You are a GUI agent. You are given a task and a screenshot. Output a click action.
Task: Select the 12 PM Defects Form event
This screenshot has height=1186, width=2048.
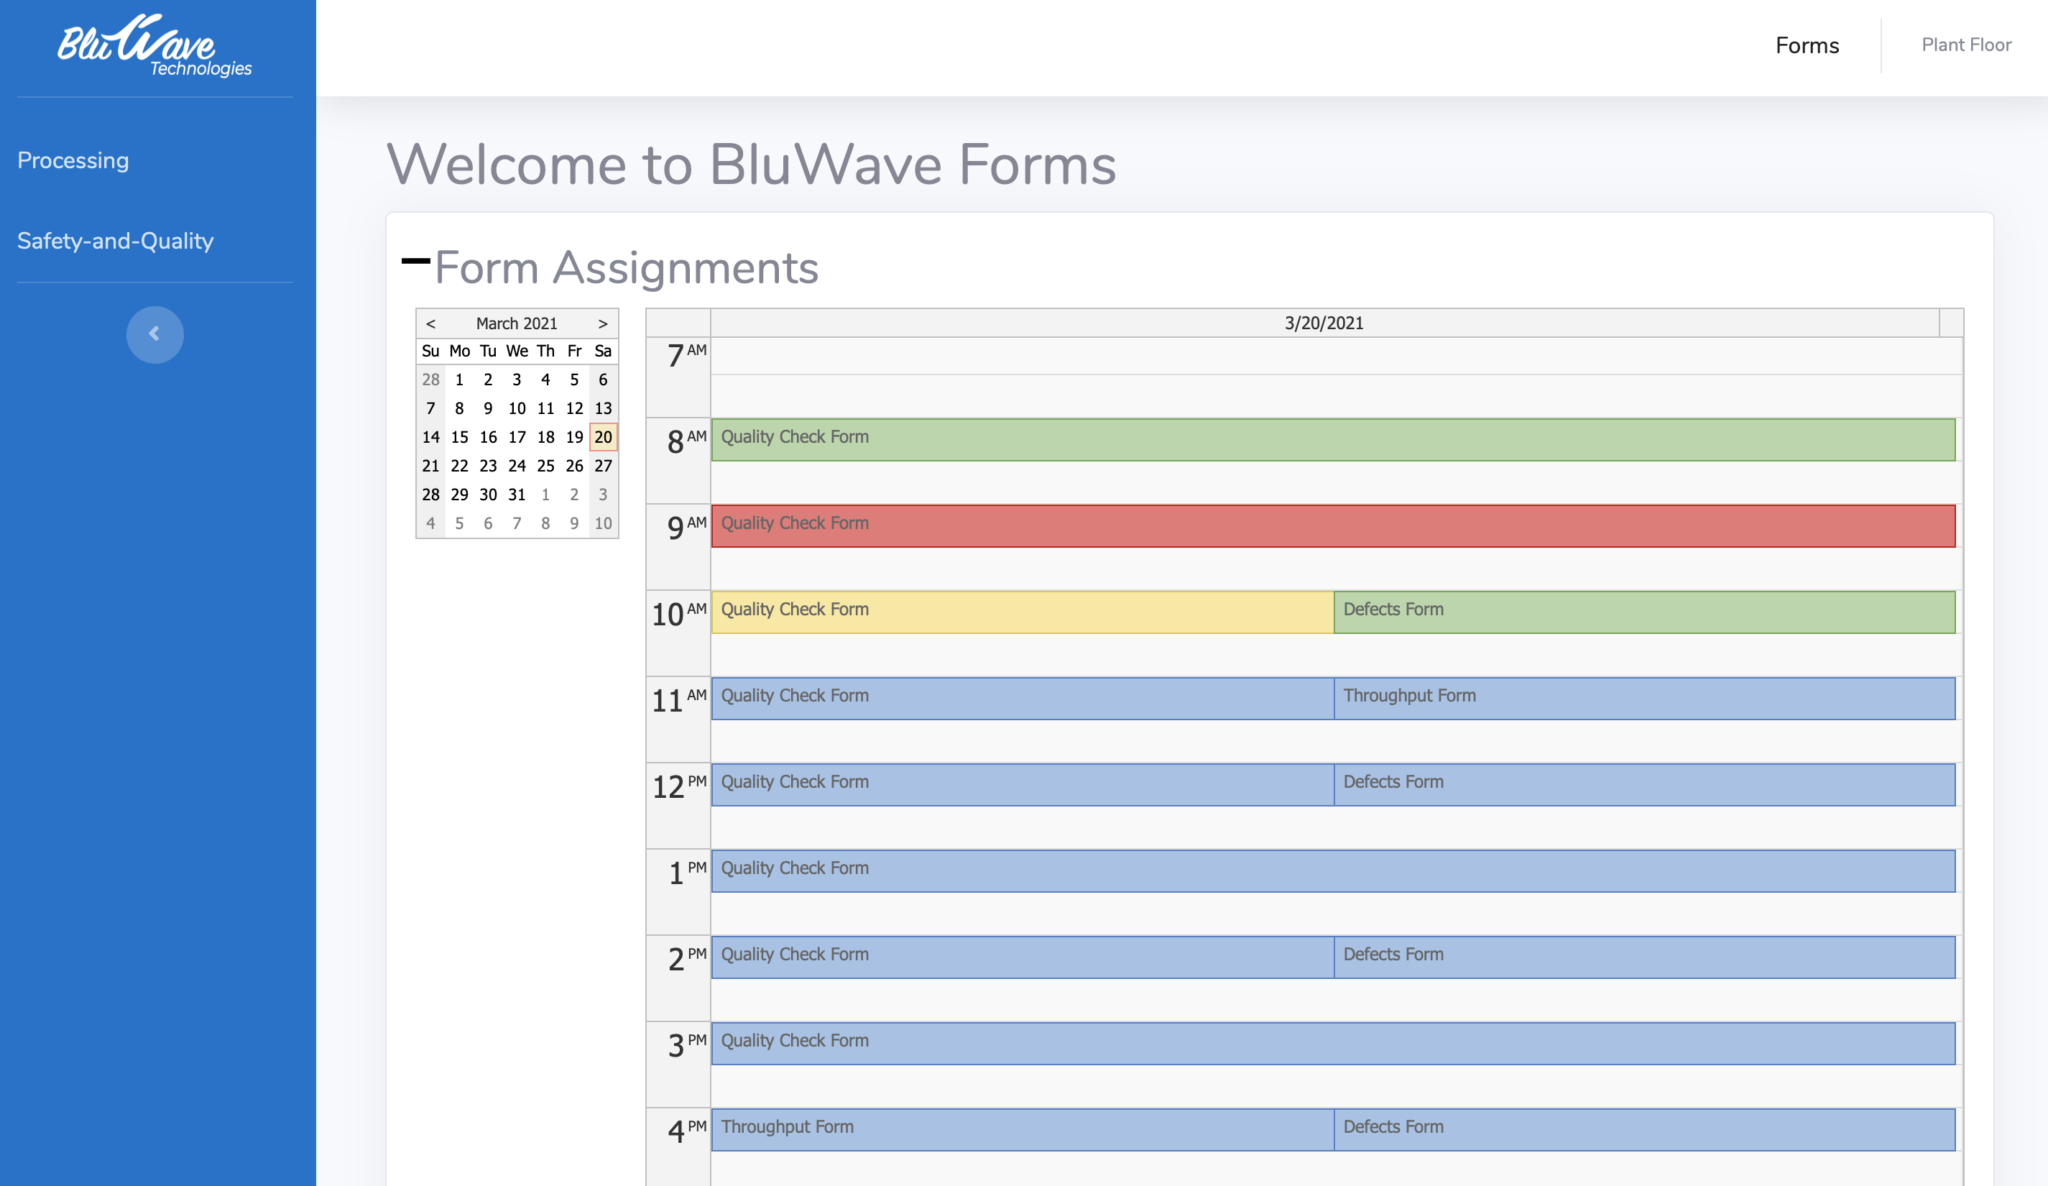(1644, 783)
